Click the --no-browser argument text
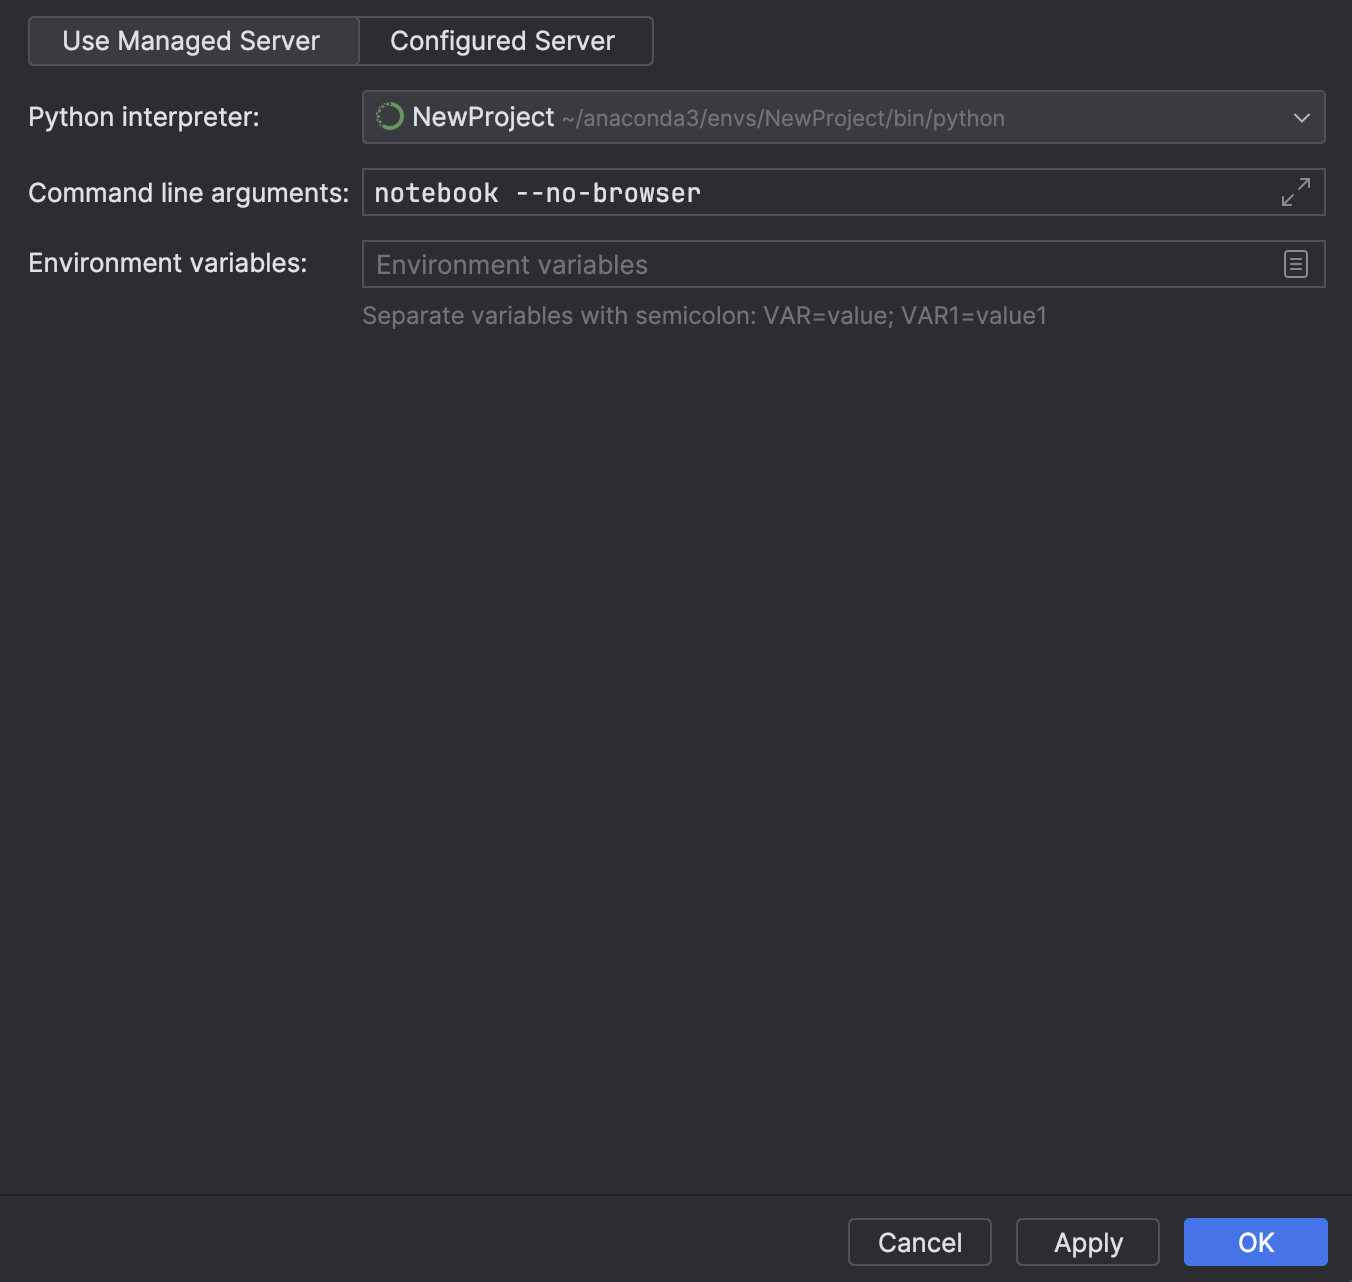 (608, 193)
